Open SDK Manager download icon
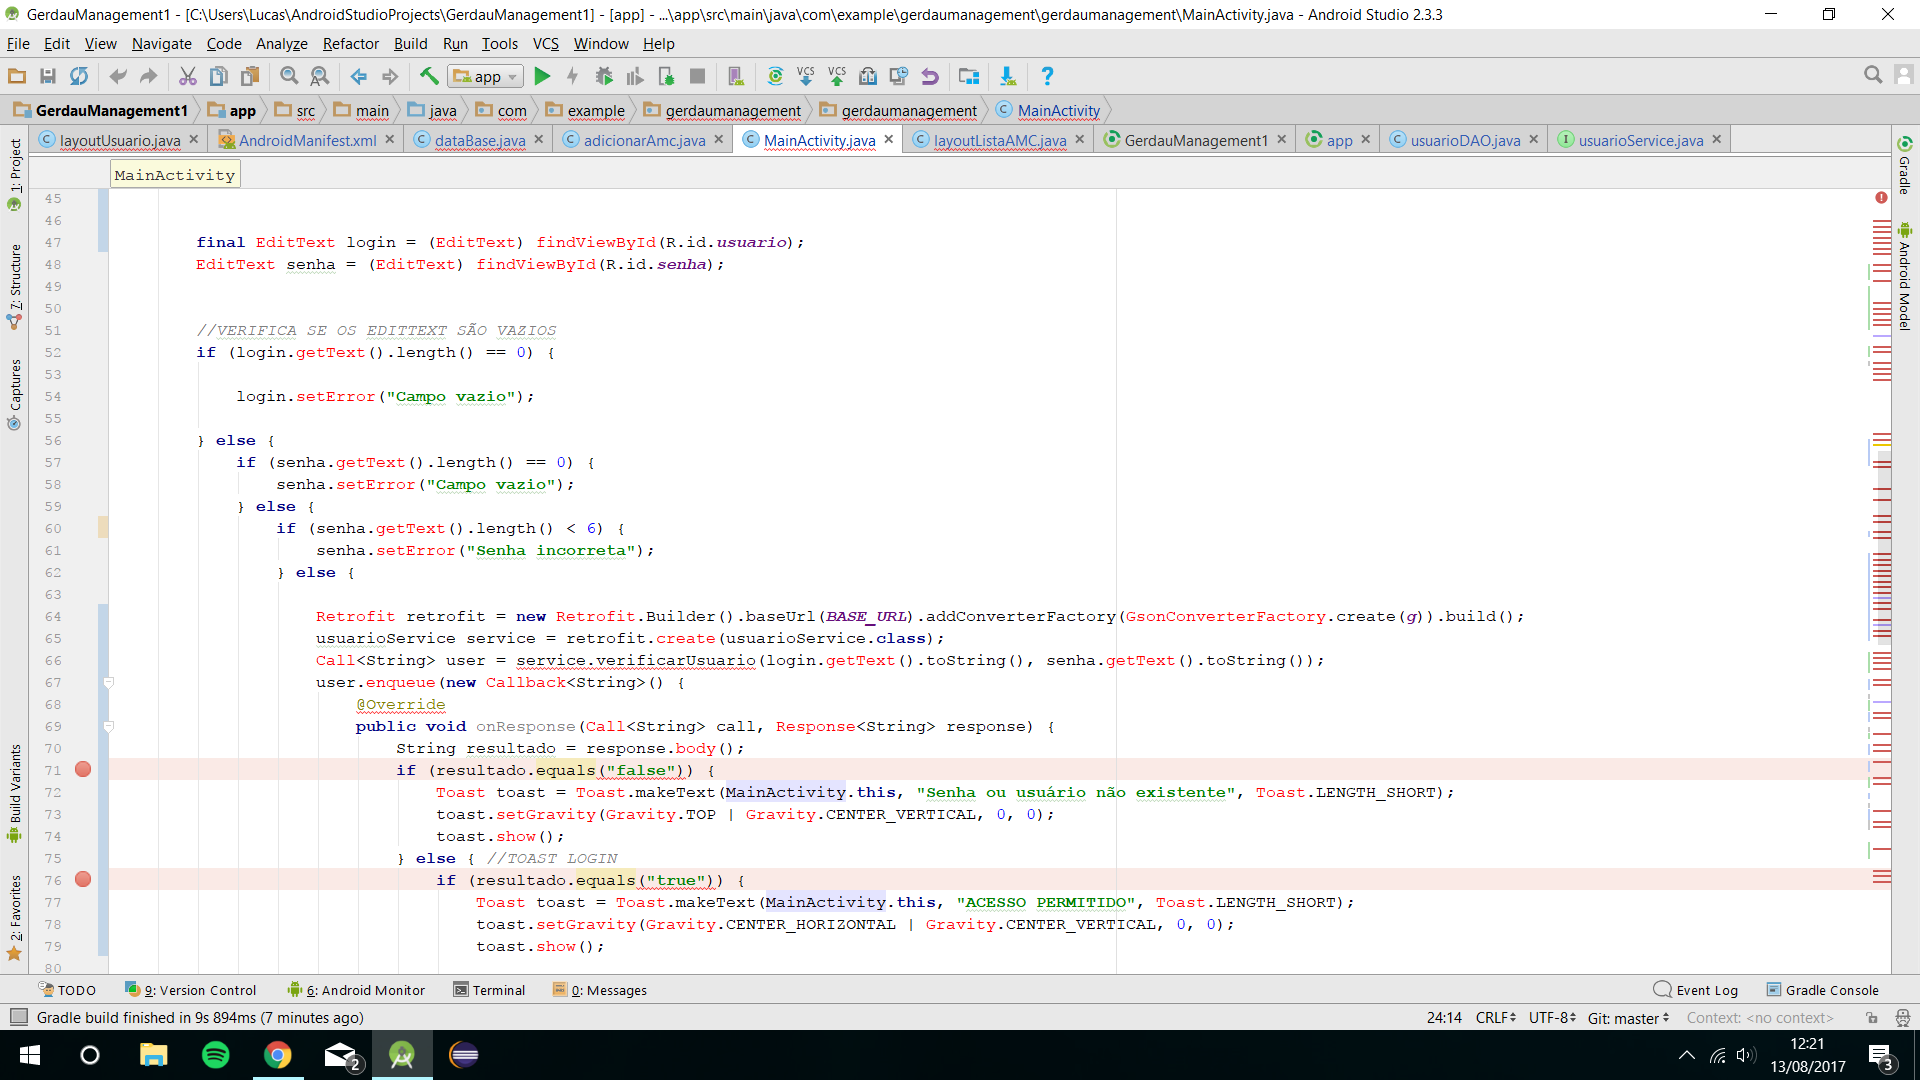This screenshot has height=1080, width=1920. click(1008, 76)
